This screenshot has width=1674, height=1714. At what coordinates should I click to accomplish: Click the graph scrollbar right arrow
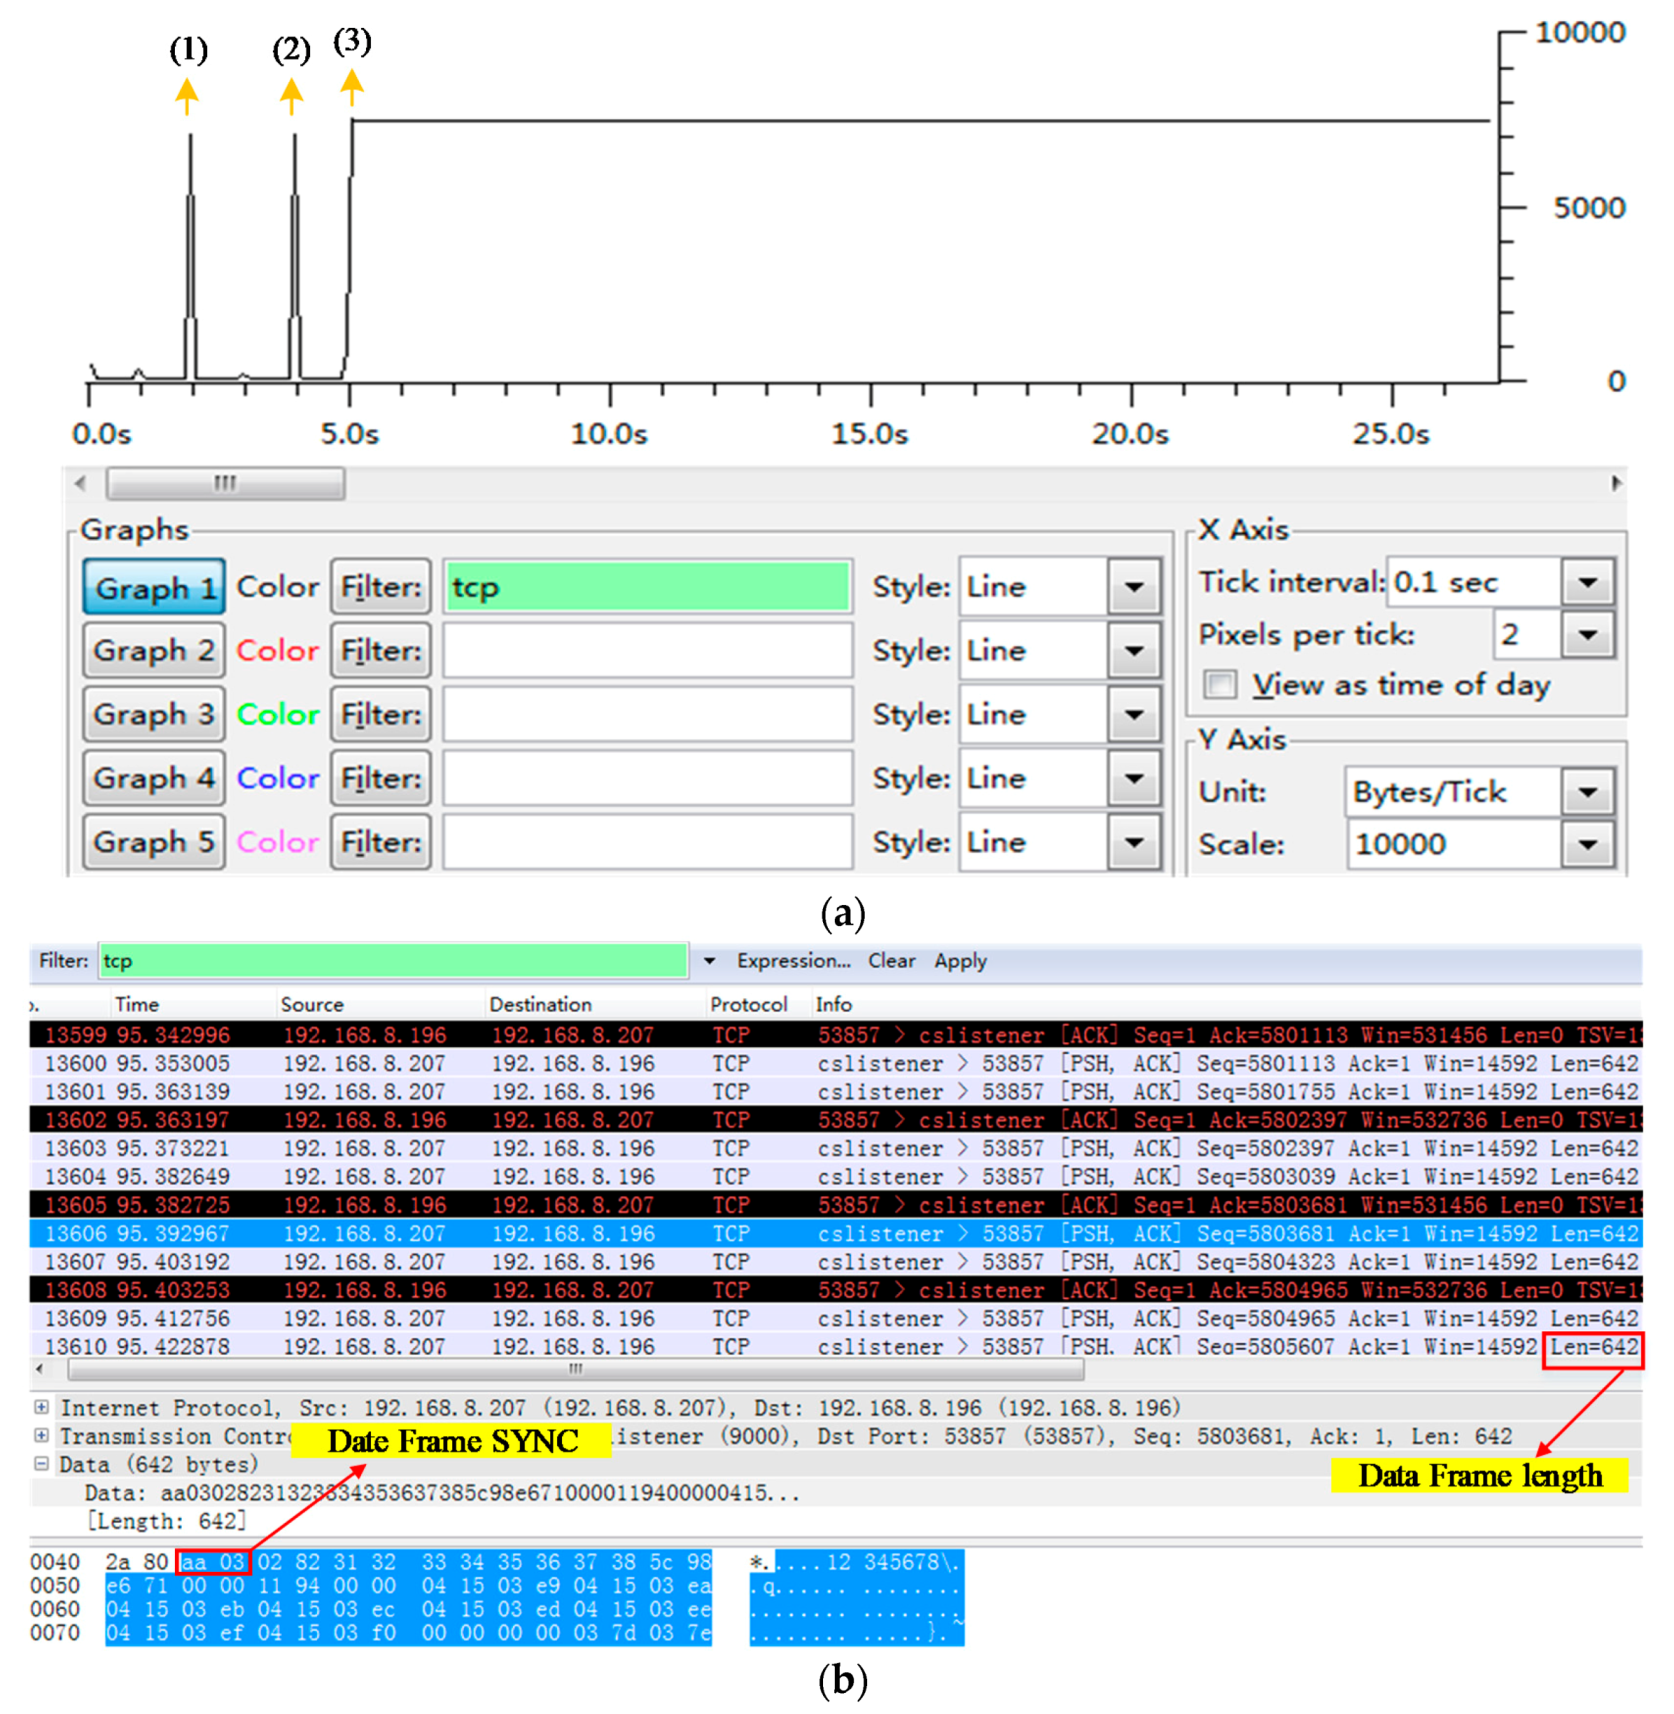click(x=1616, y=483)
